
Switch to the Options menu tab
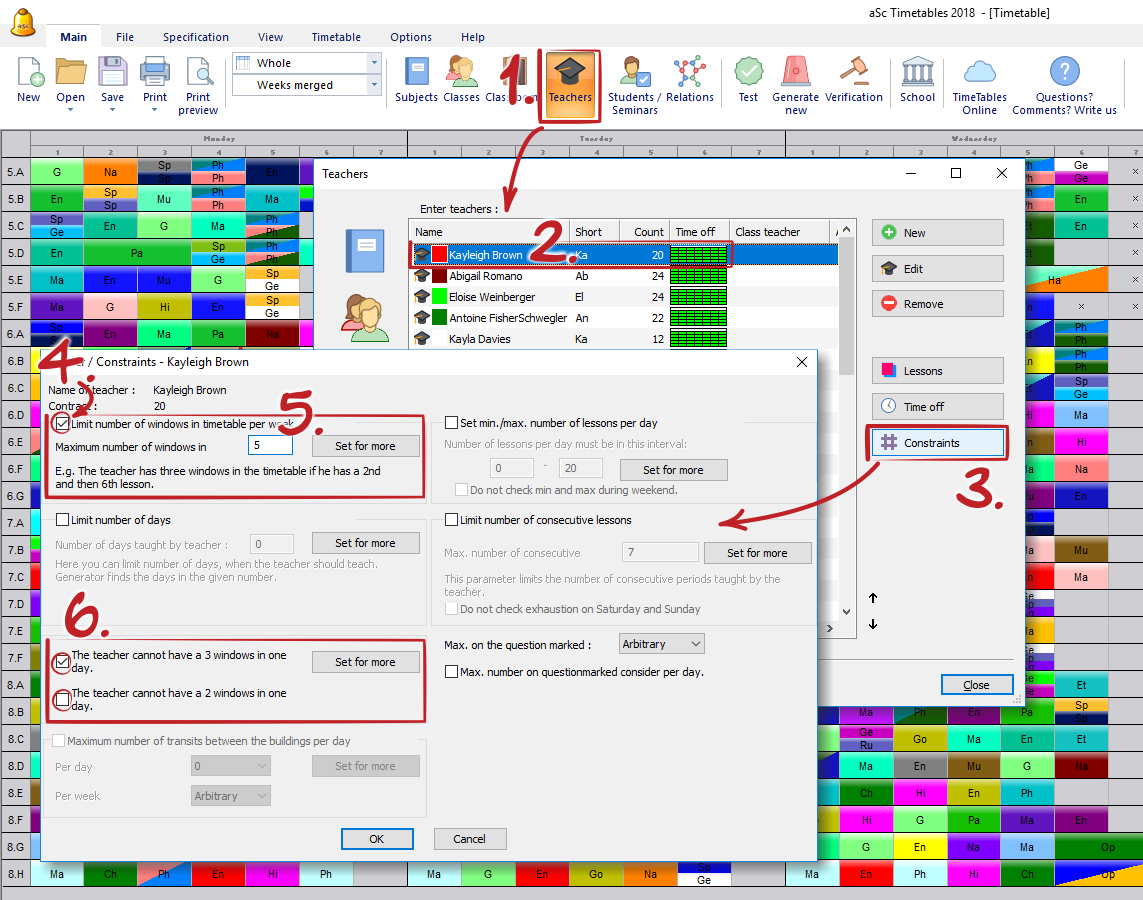coord(411,37)
